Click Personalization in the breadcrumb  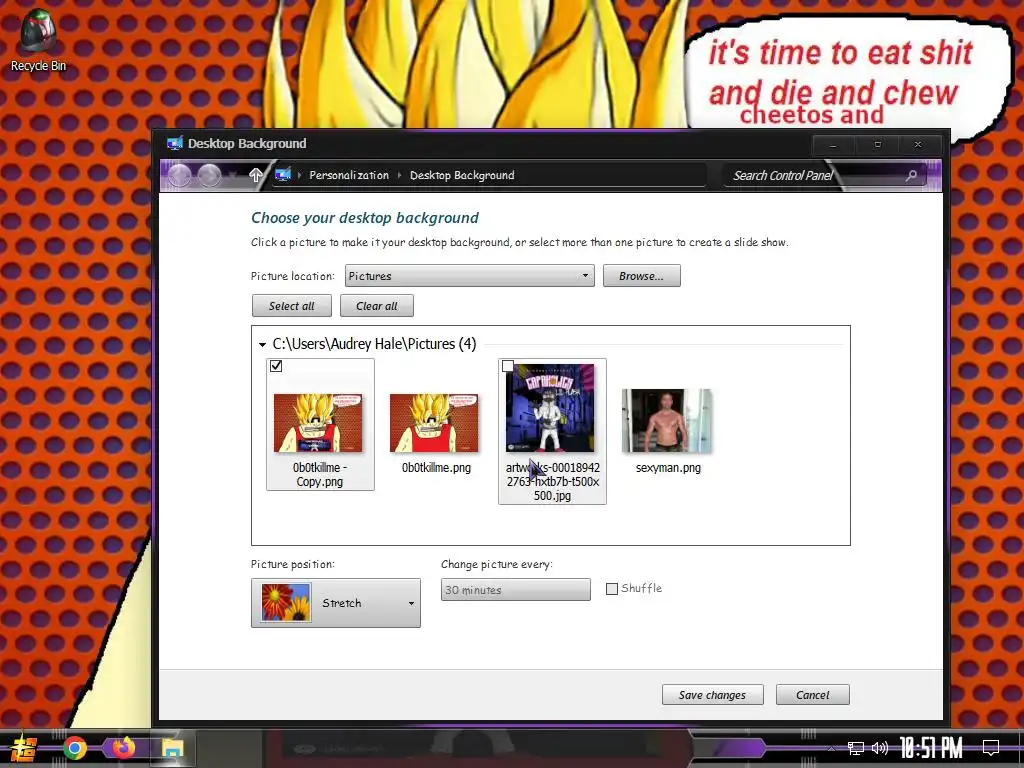click(349, 175)
